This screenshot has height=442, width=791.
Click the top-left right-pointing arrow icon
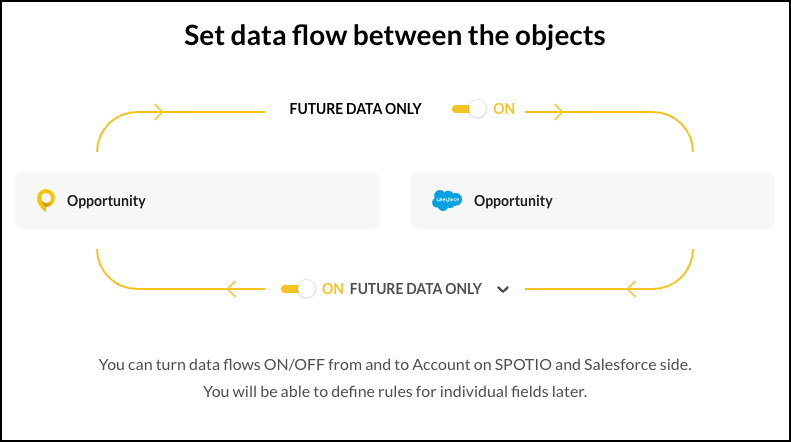159,112
